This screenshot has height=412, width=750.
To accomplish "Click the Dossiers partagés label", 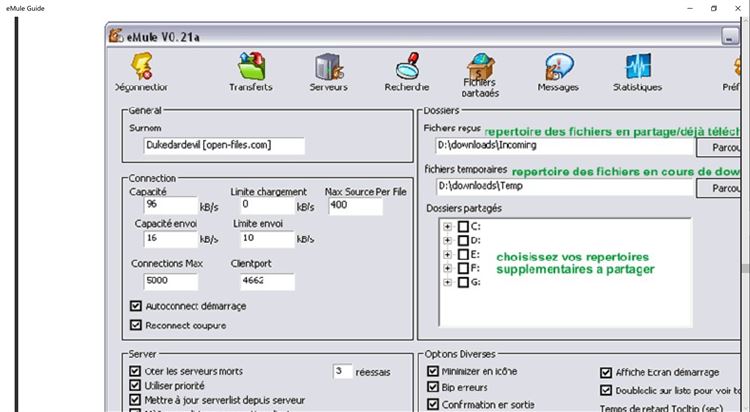I will [464, 208].
